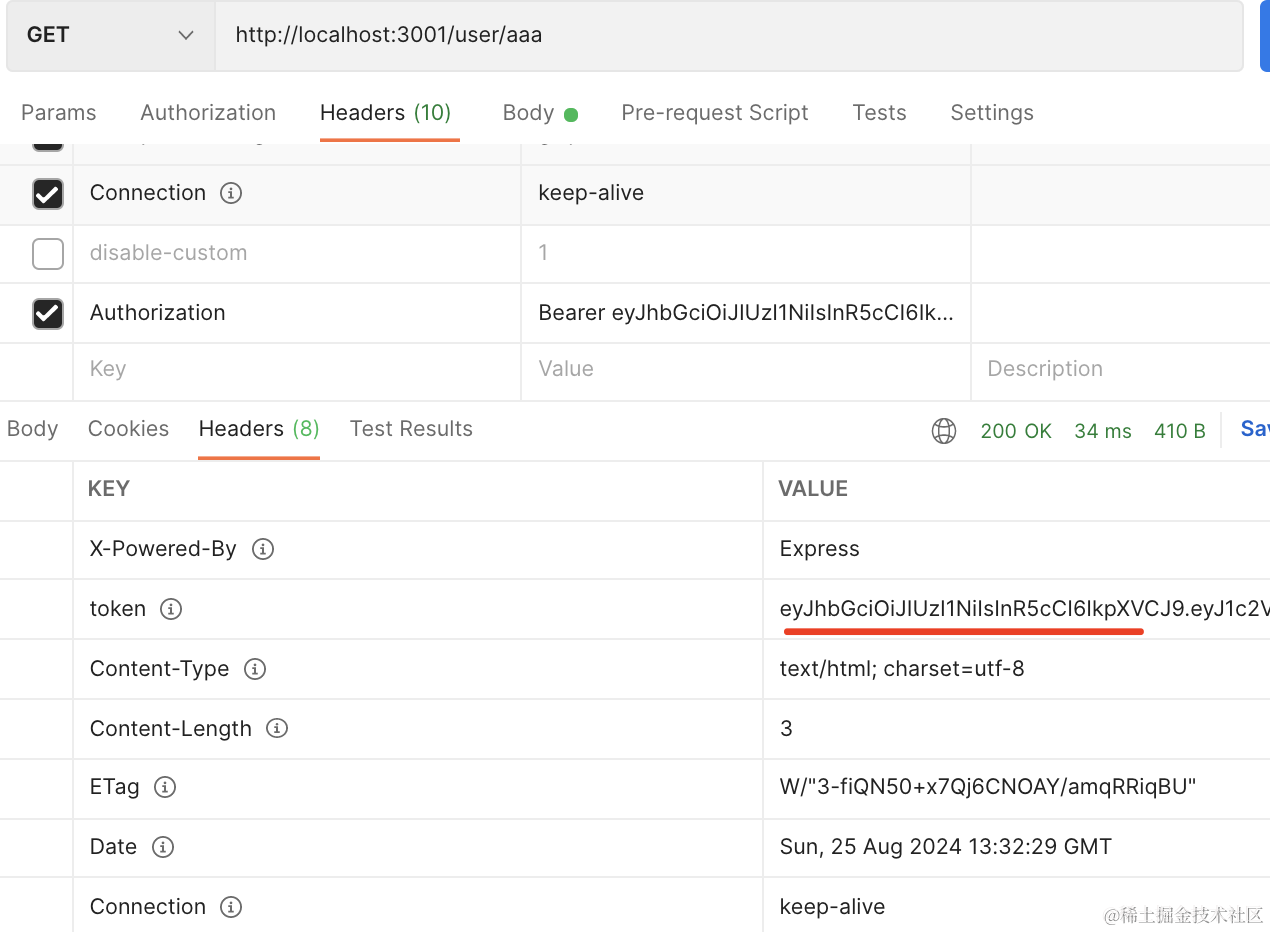Open the Pre-request Script tab

714,113
